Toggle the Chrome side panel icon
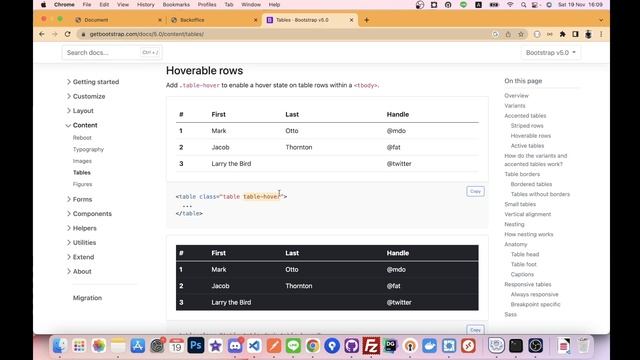640x360 pixels. click(x=576, y=34)
